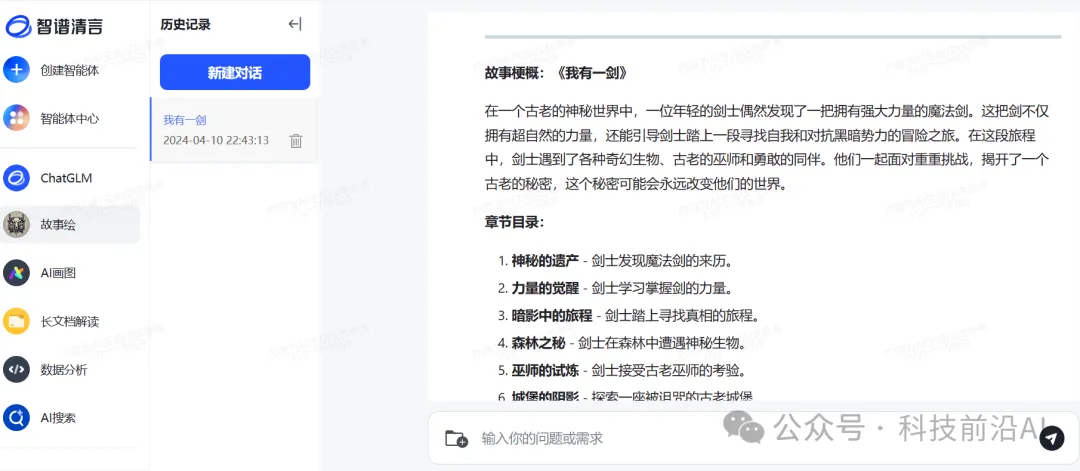Click the 数据分析 code icon
The width and height of the screenshot is (1080, 471).
coord(17,369)
